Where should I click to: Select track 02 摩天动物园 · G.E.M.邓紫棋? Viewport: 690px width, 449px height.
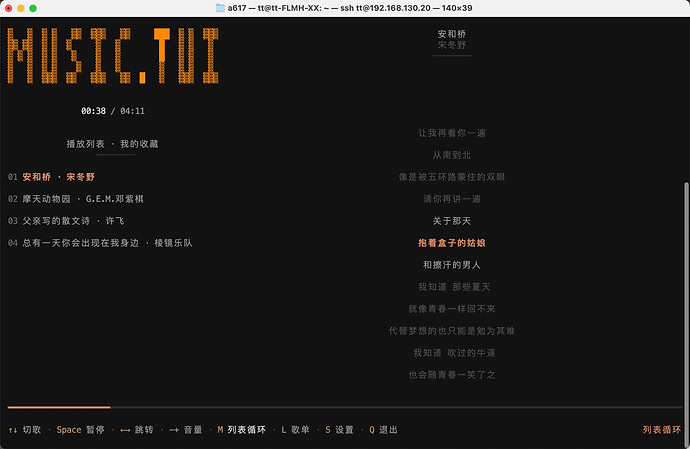coord(76,199)
